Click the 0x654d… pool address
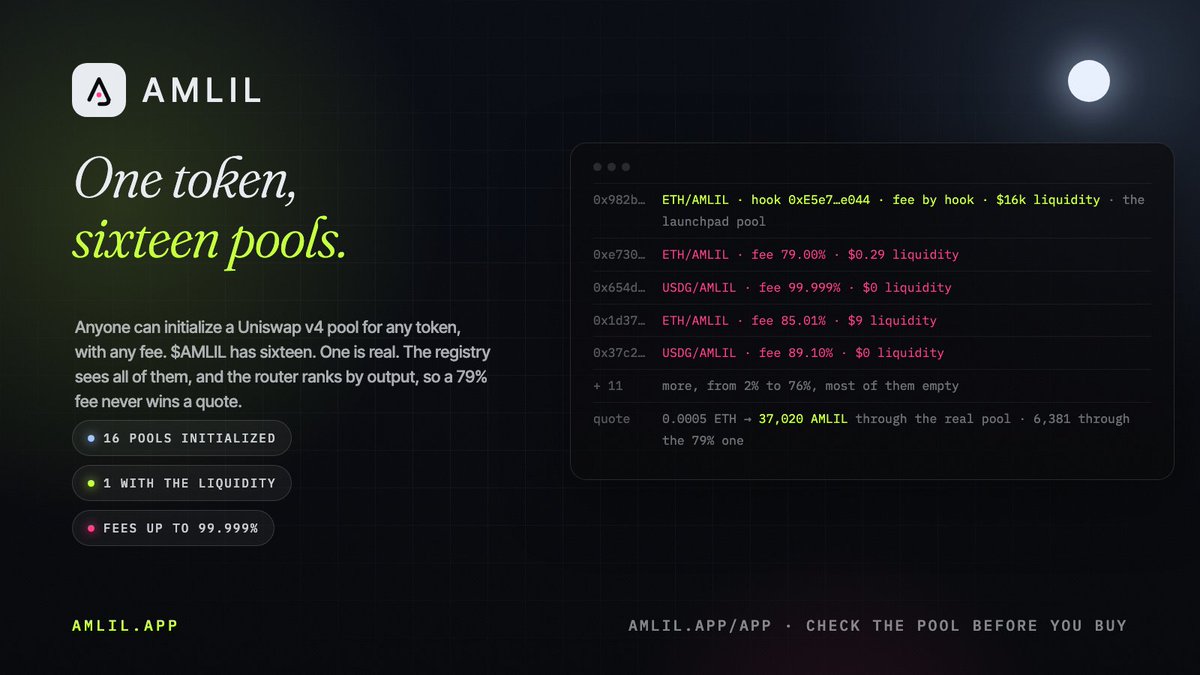This screenshot has width=1200, height=675. 619,288
